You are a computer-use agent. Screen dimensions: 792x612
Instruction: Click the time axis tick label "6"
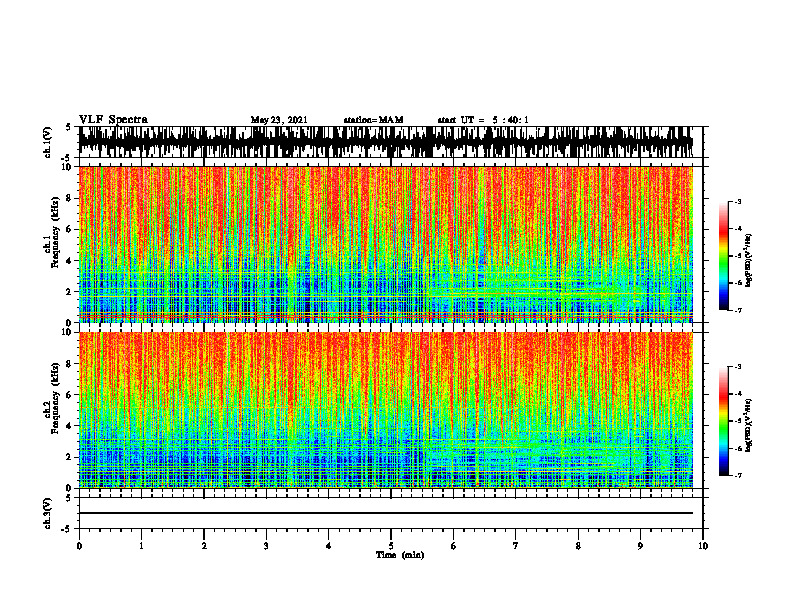click(x=454, y=546)
